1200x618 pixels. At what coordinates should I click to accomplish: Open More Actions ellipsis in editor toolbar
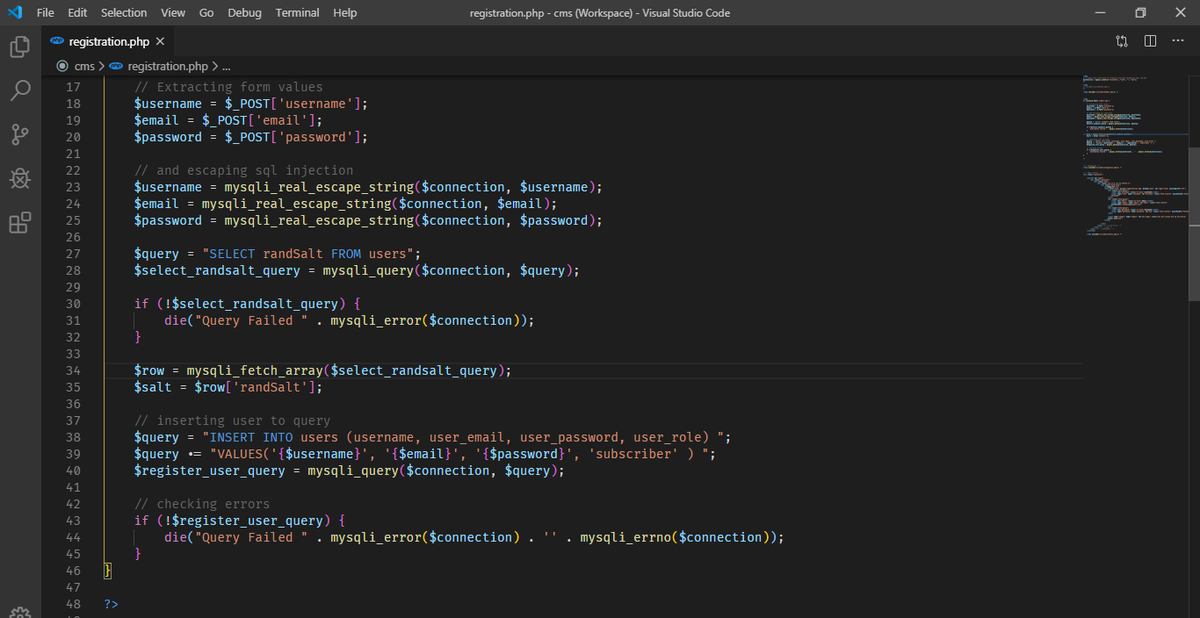[x=1177, y=41]
